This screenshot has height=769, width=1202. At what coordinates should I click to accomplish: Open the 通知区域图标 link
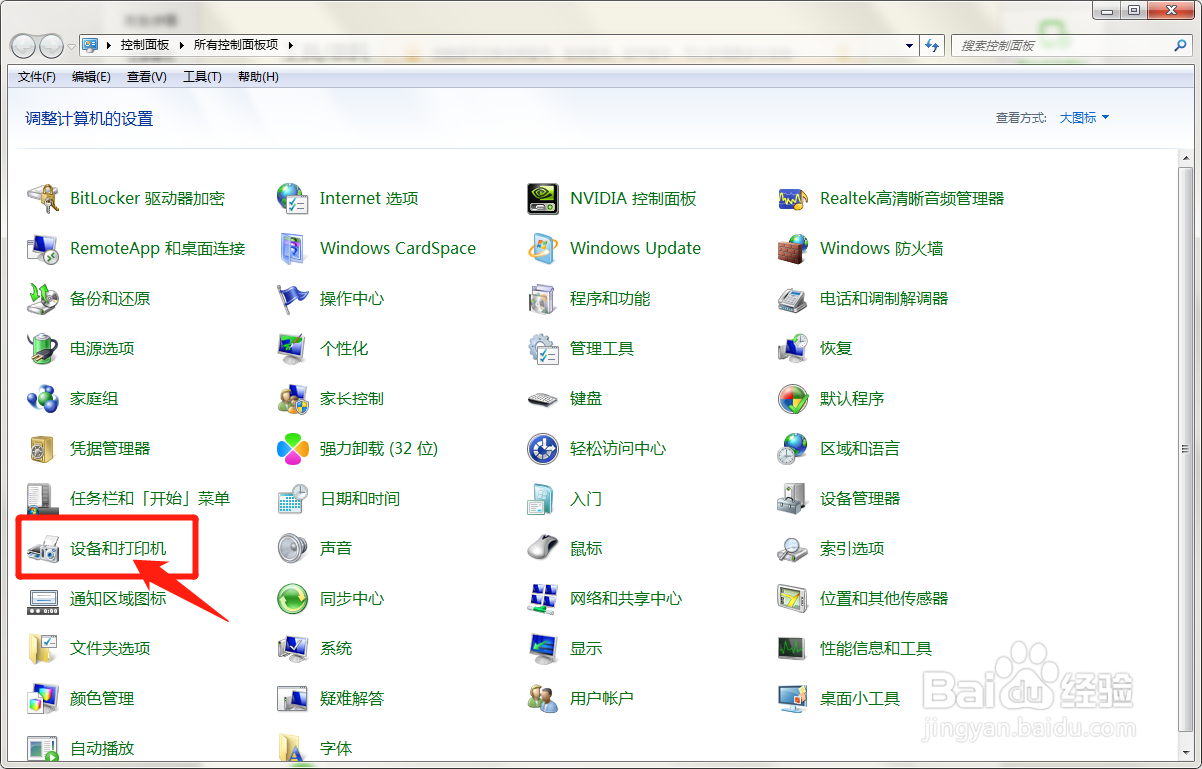tap(118, 598)
